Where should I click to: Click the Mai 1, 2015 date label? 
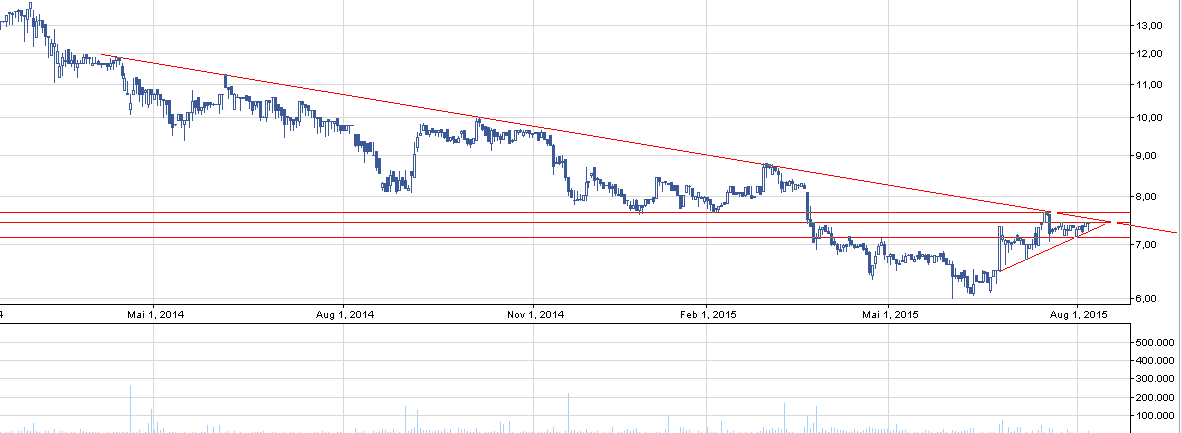point(890,315)
